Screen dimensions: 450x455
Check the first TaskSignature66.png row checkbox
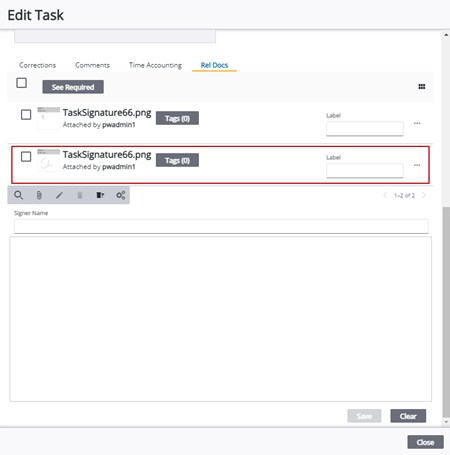(26, 115)
